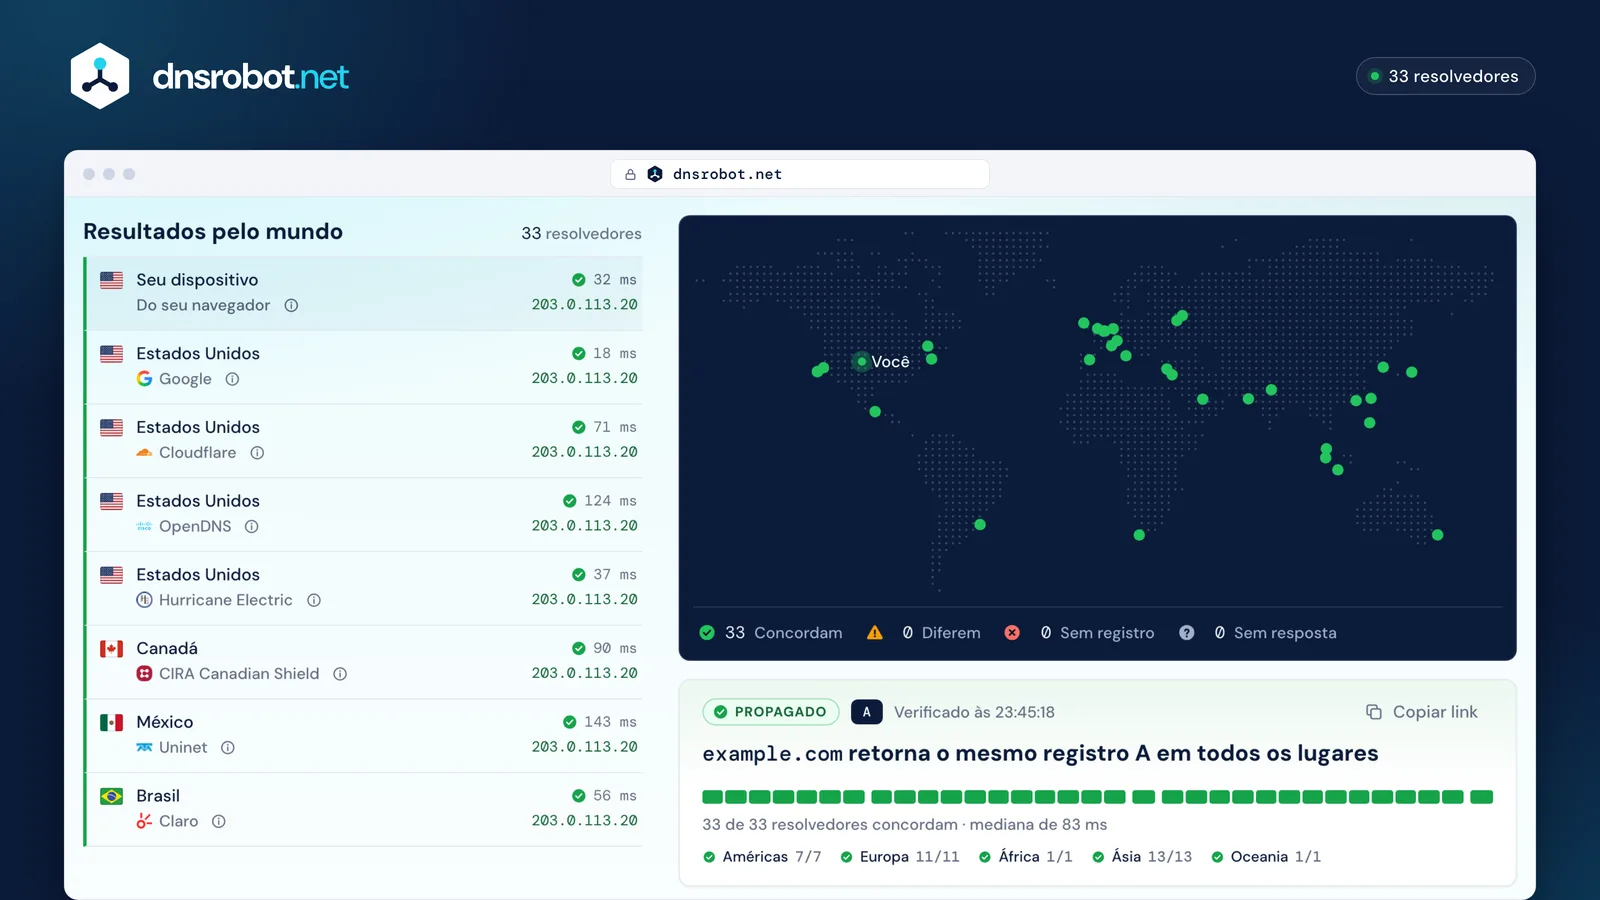This screenshot has width=1600, height=900.
Task: Click the dnsrobot hexagon logo icon
Action: 100,76
